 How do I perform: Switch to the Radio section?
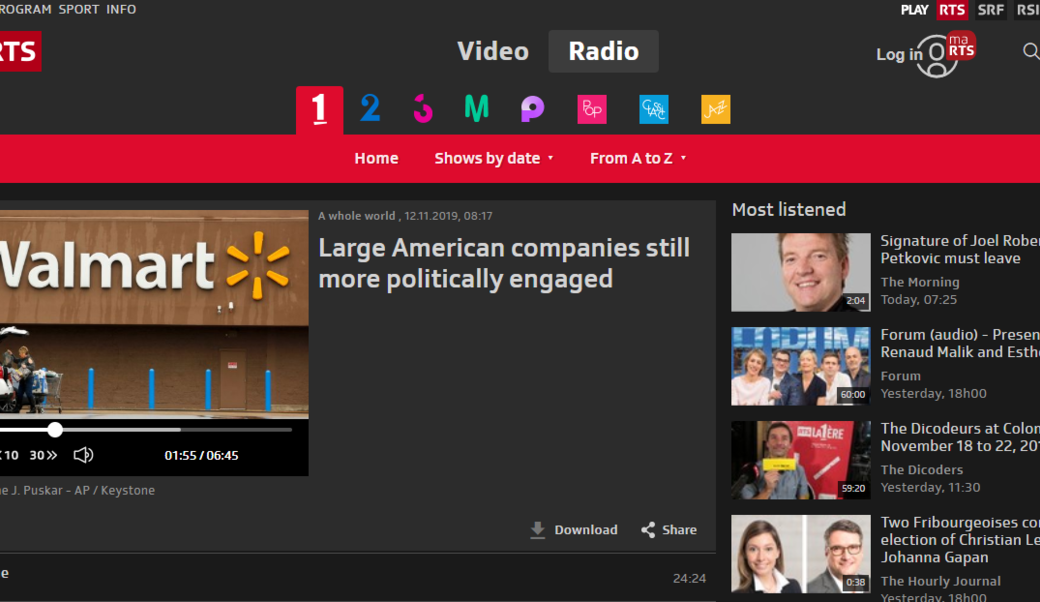[603, 51]
